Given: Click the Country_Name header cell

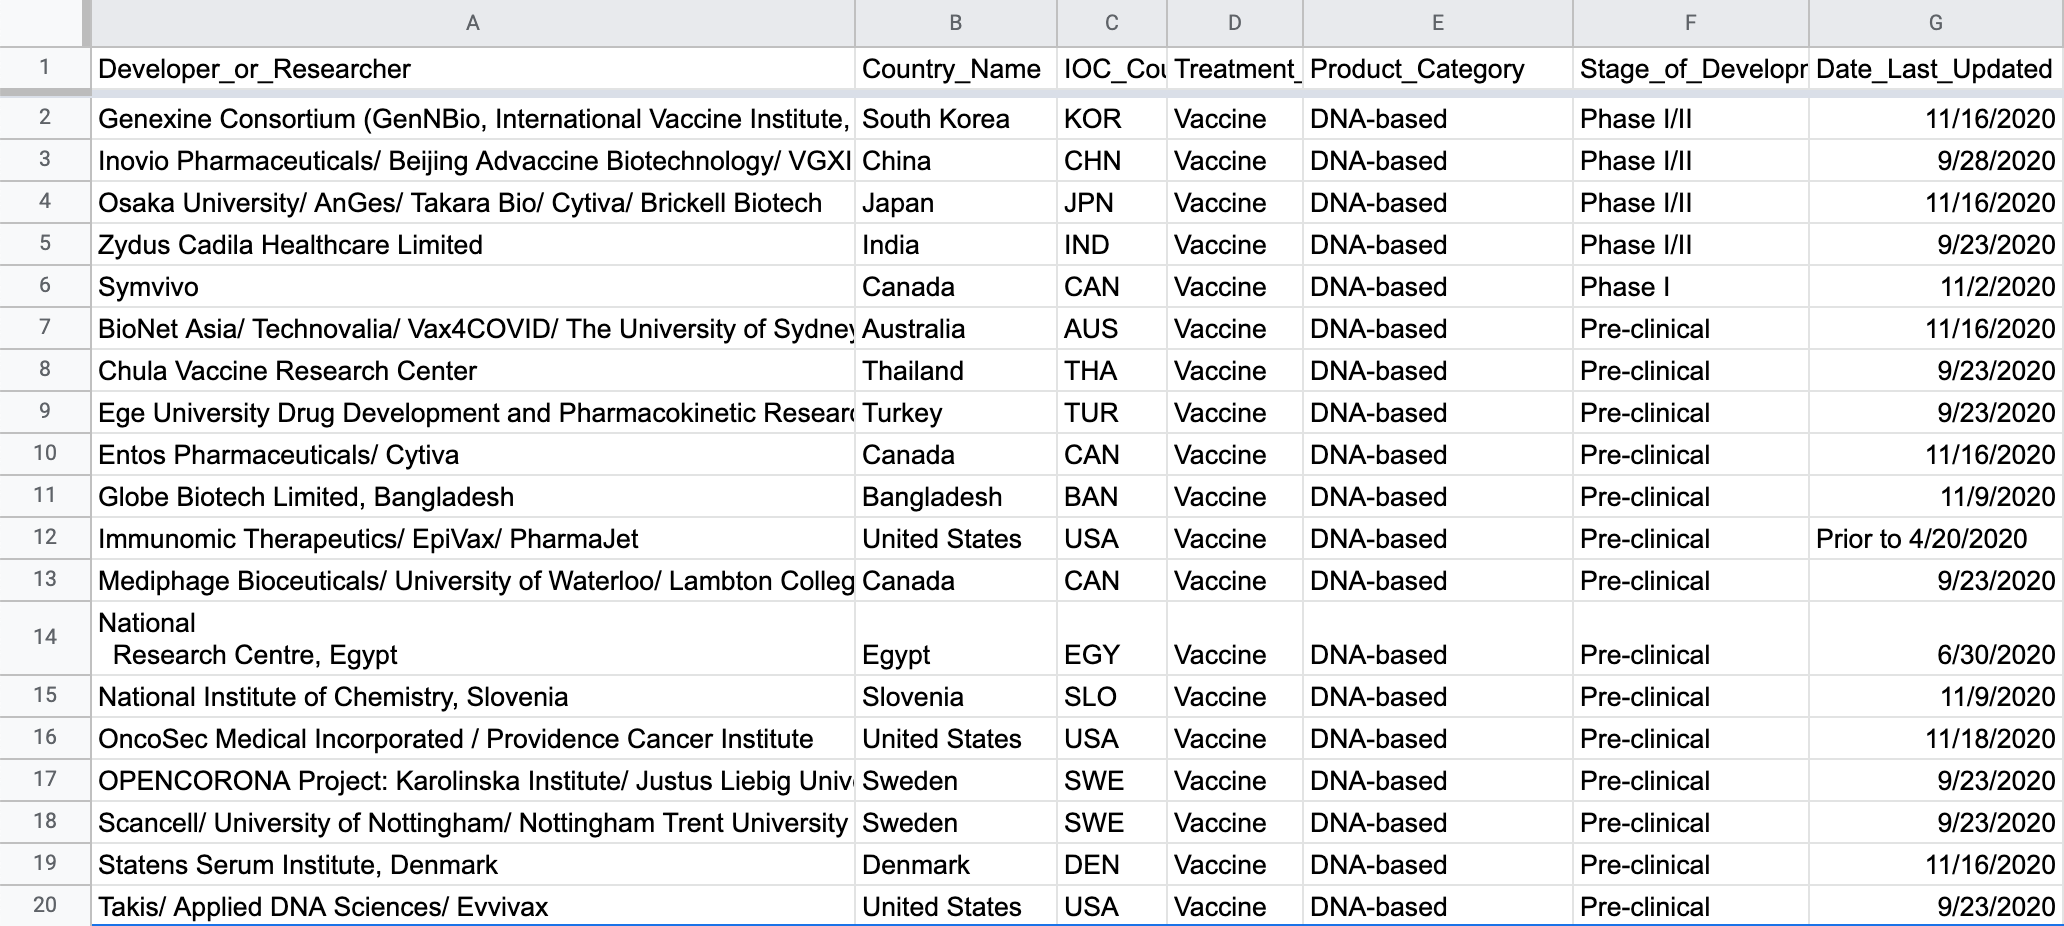Looking at the screenshot, I should point(951,69).
